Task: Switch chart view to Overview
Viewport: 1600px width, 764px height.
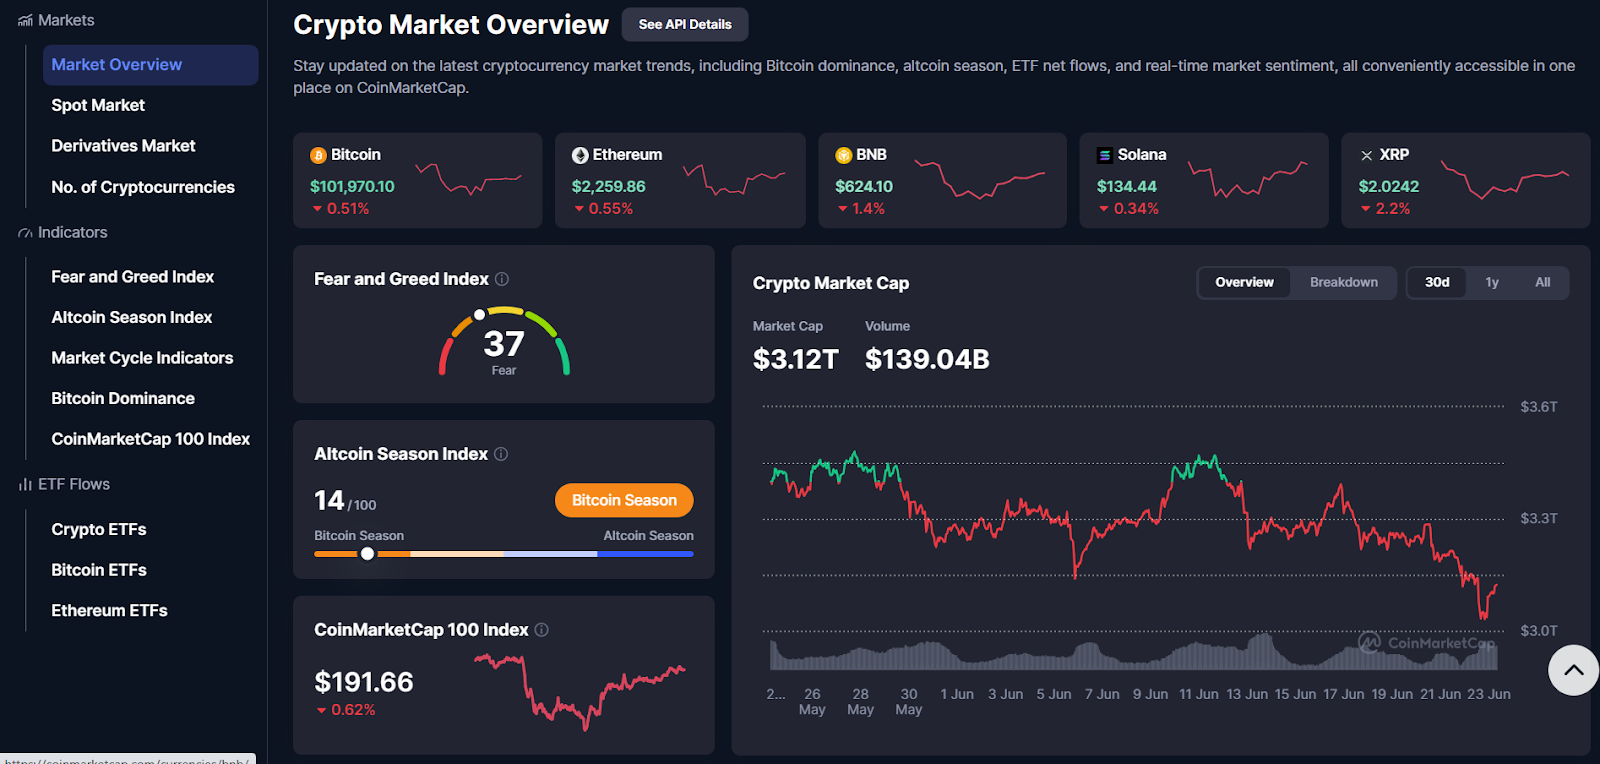Action: [x=1244, y=282]
